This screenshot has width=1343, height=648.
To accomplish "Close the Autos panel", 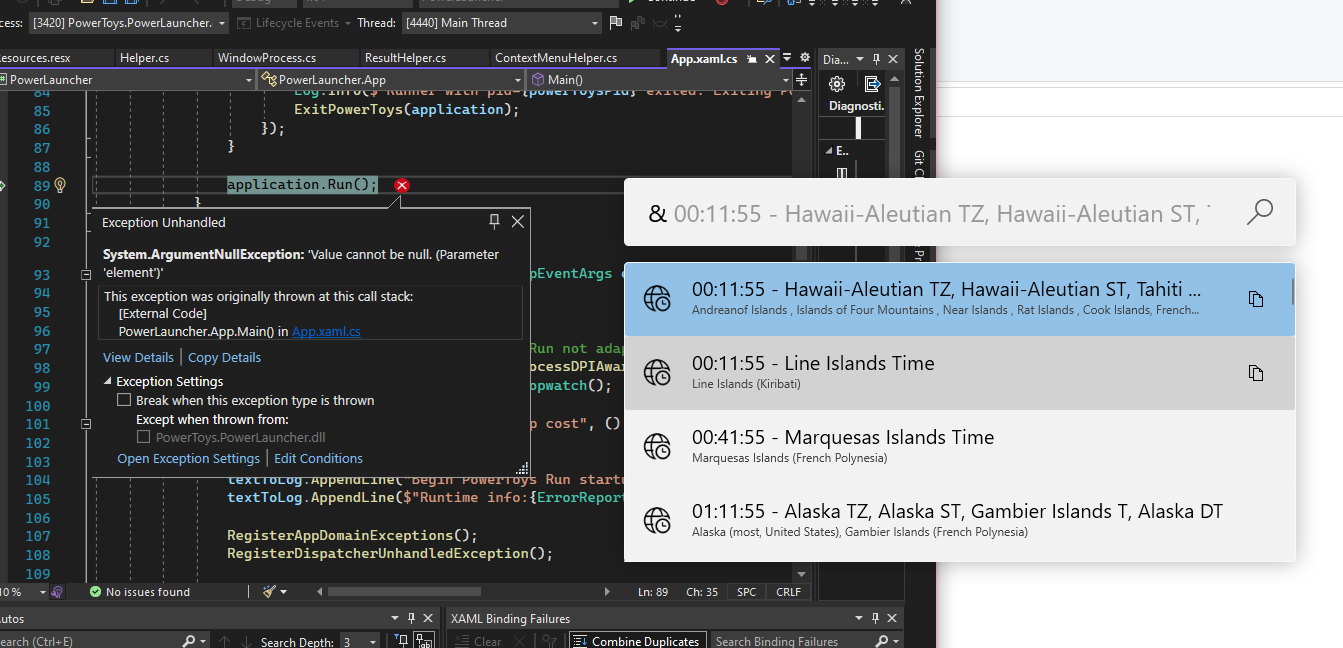I will pyautogui.click(x=430, y=619).
